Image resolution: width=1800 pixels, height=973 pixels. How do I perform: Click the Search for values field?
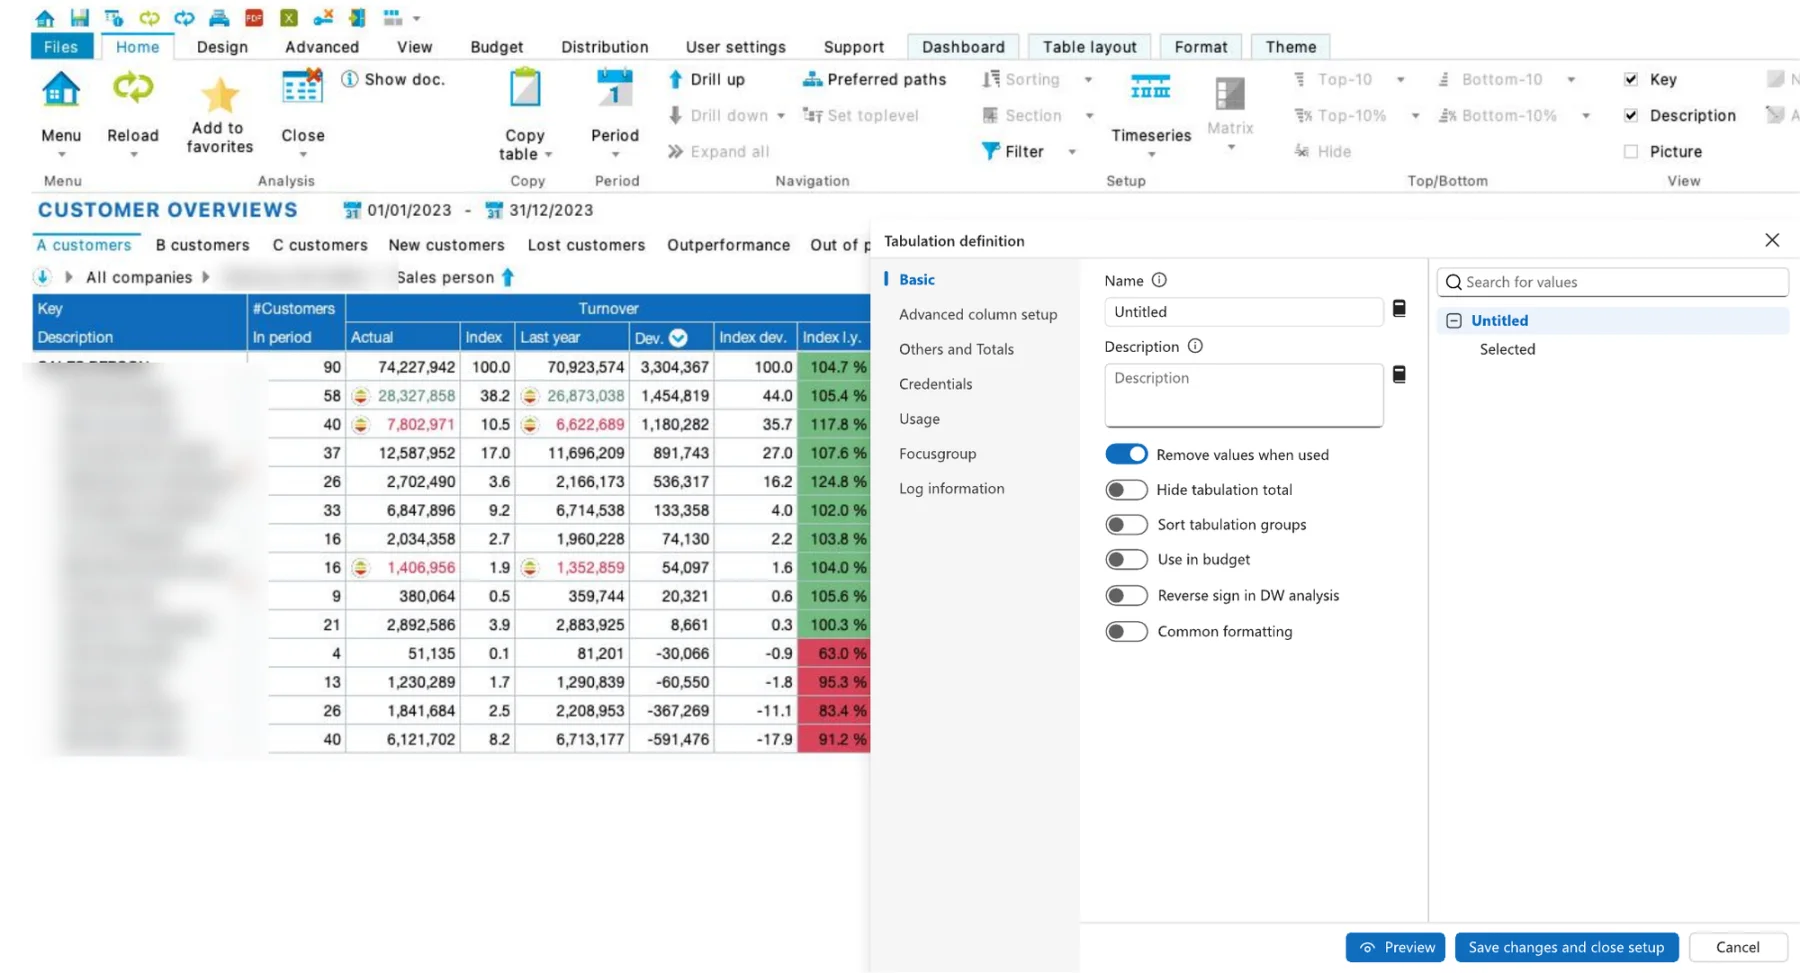click(1613, 282)
